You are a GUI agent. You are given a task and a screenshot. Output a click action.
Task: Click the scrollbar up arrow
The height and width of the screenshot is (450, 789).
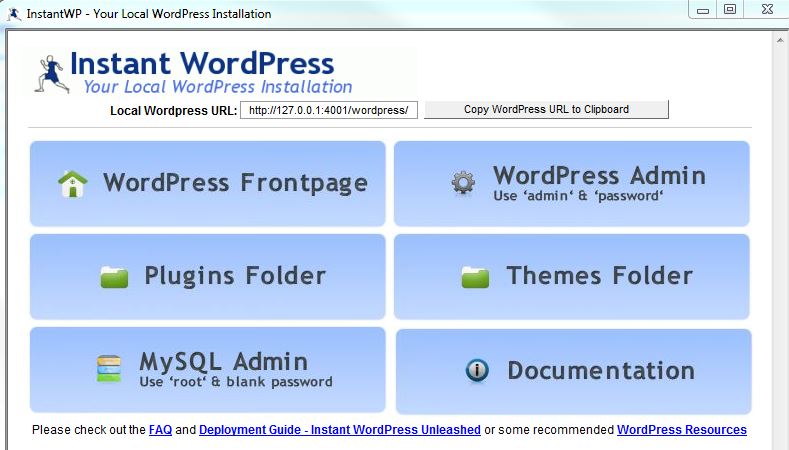pyautogui.click(x=780, y=40)
